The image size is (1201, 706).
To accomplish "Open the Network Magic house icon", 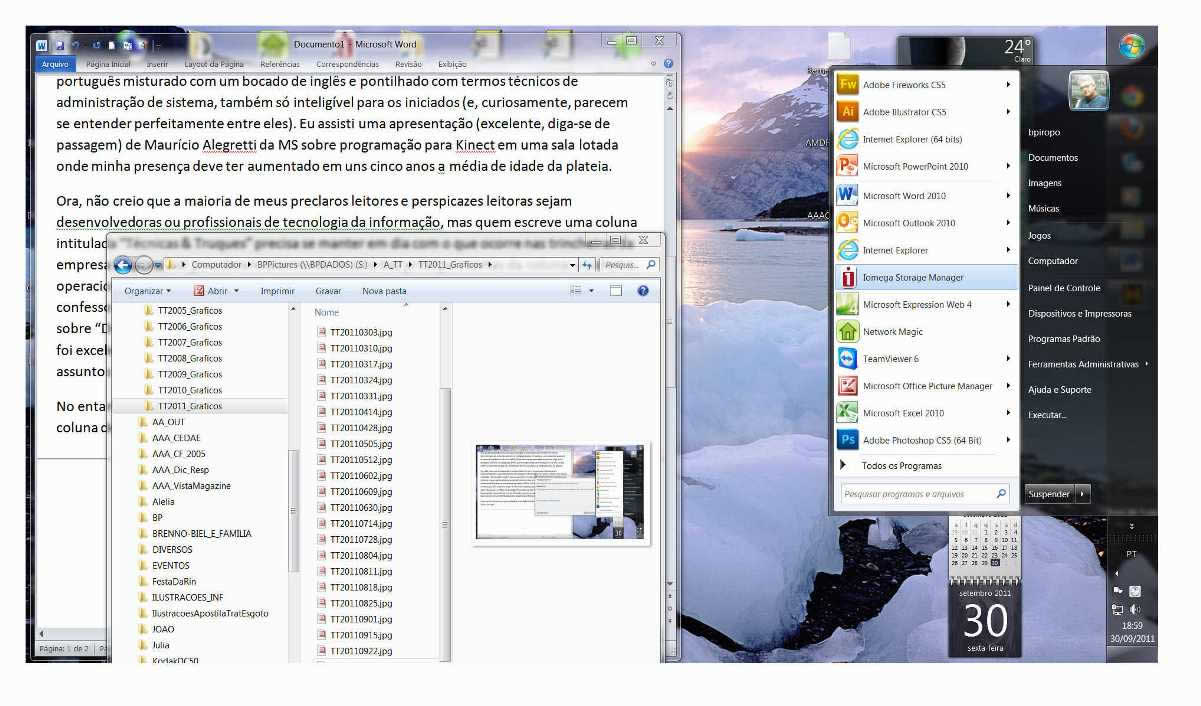I will point(848,331).
